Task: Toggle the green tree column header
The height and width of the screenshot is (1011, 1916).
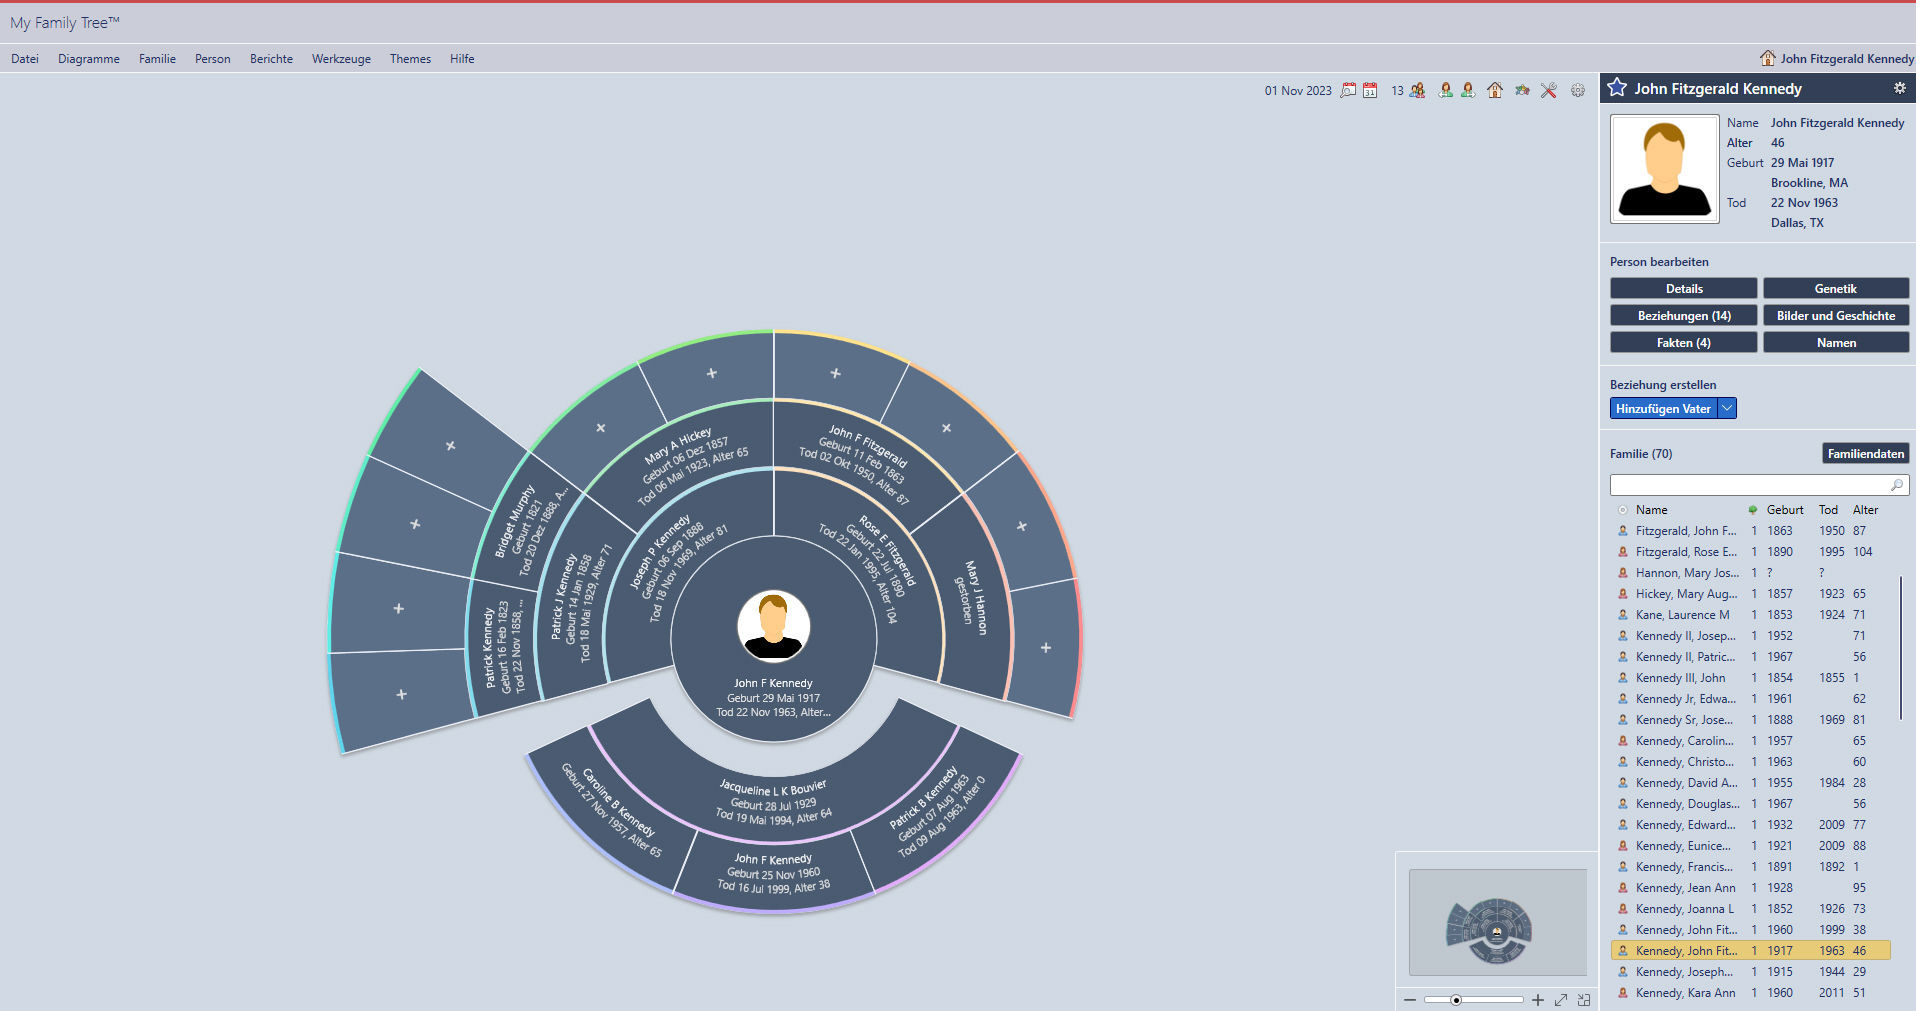Action: coord(1752,510)
